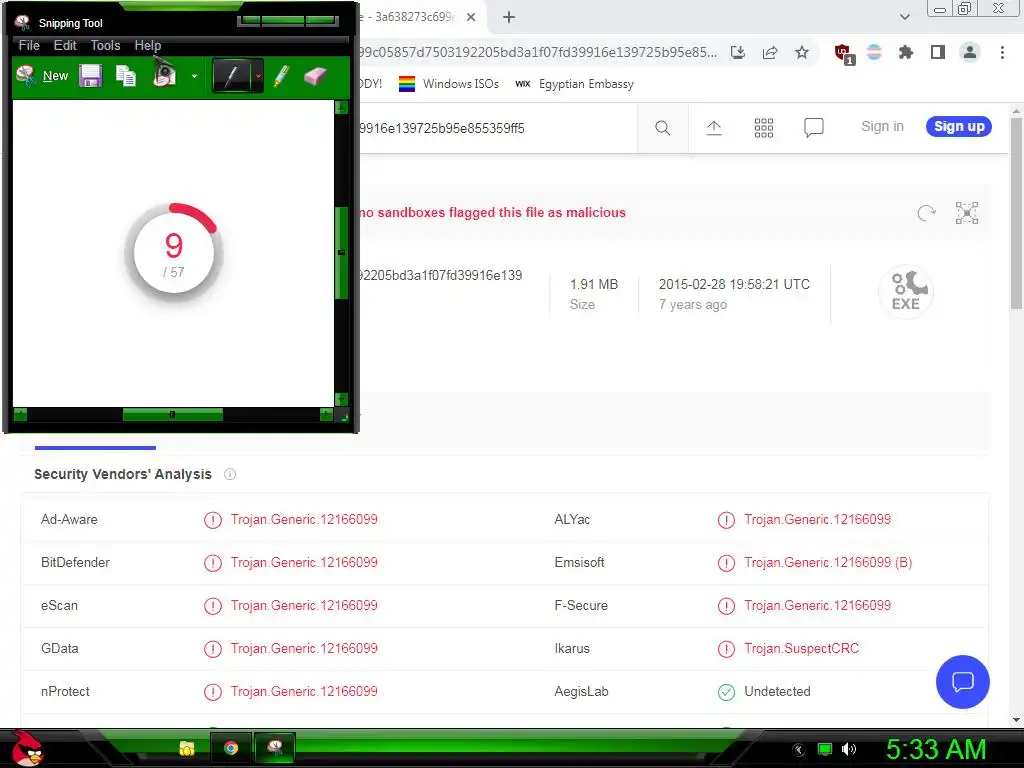Screen dimensions: 1024x768
Task: Click the 5:33 AM taskbar clock
Action: point(936,749)
